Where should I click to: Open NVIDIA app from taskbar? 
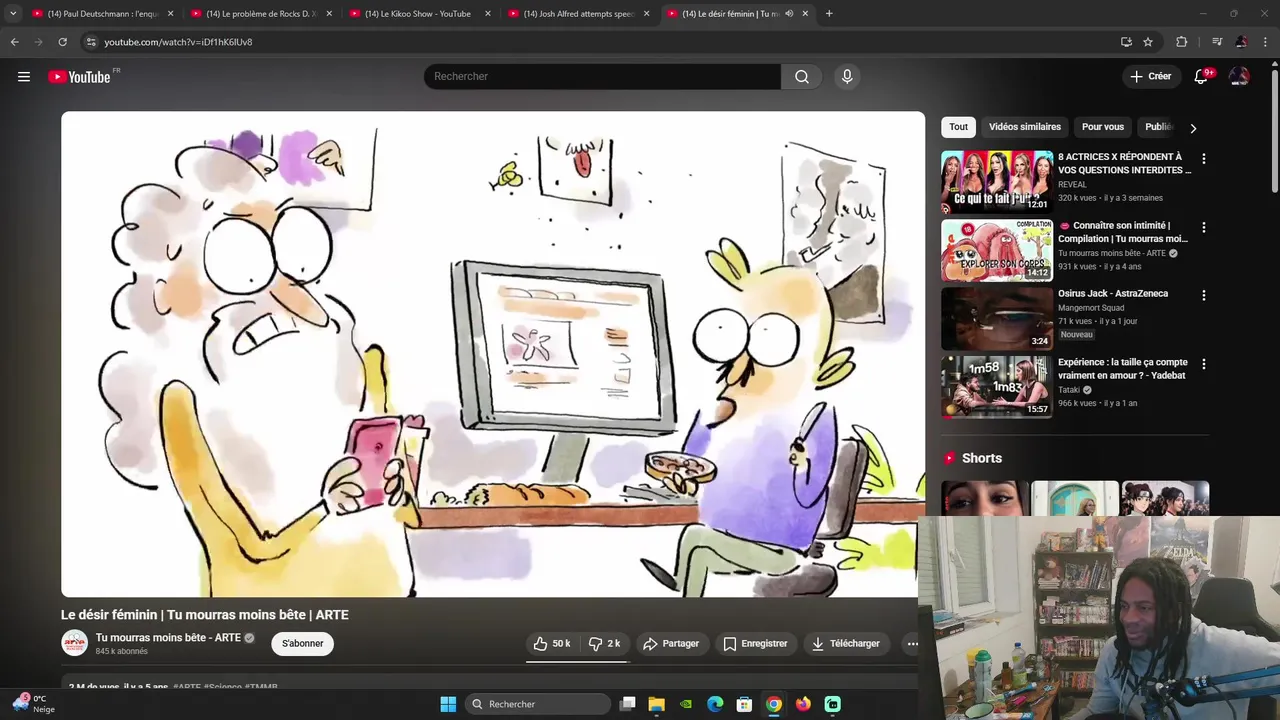coord(686,704)
